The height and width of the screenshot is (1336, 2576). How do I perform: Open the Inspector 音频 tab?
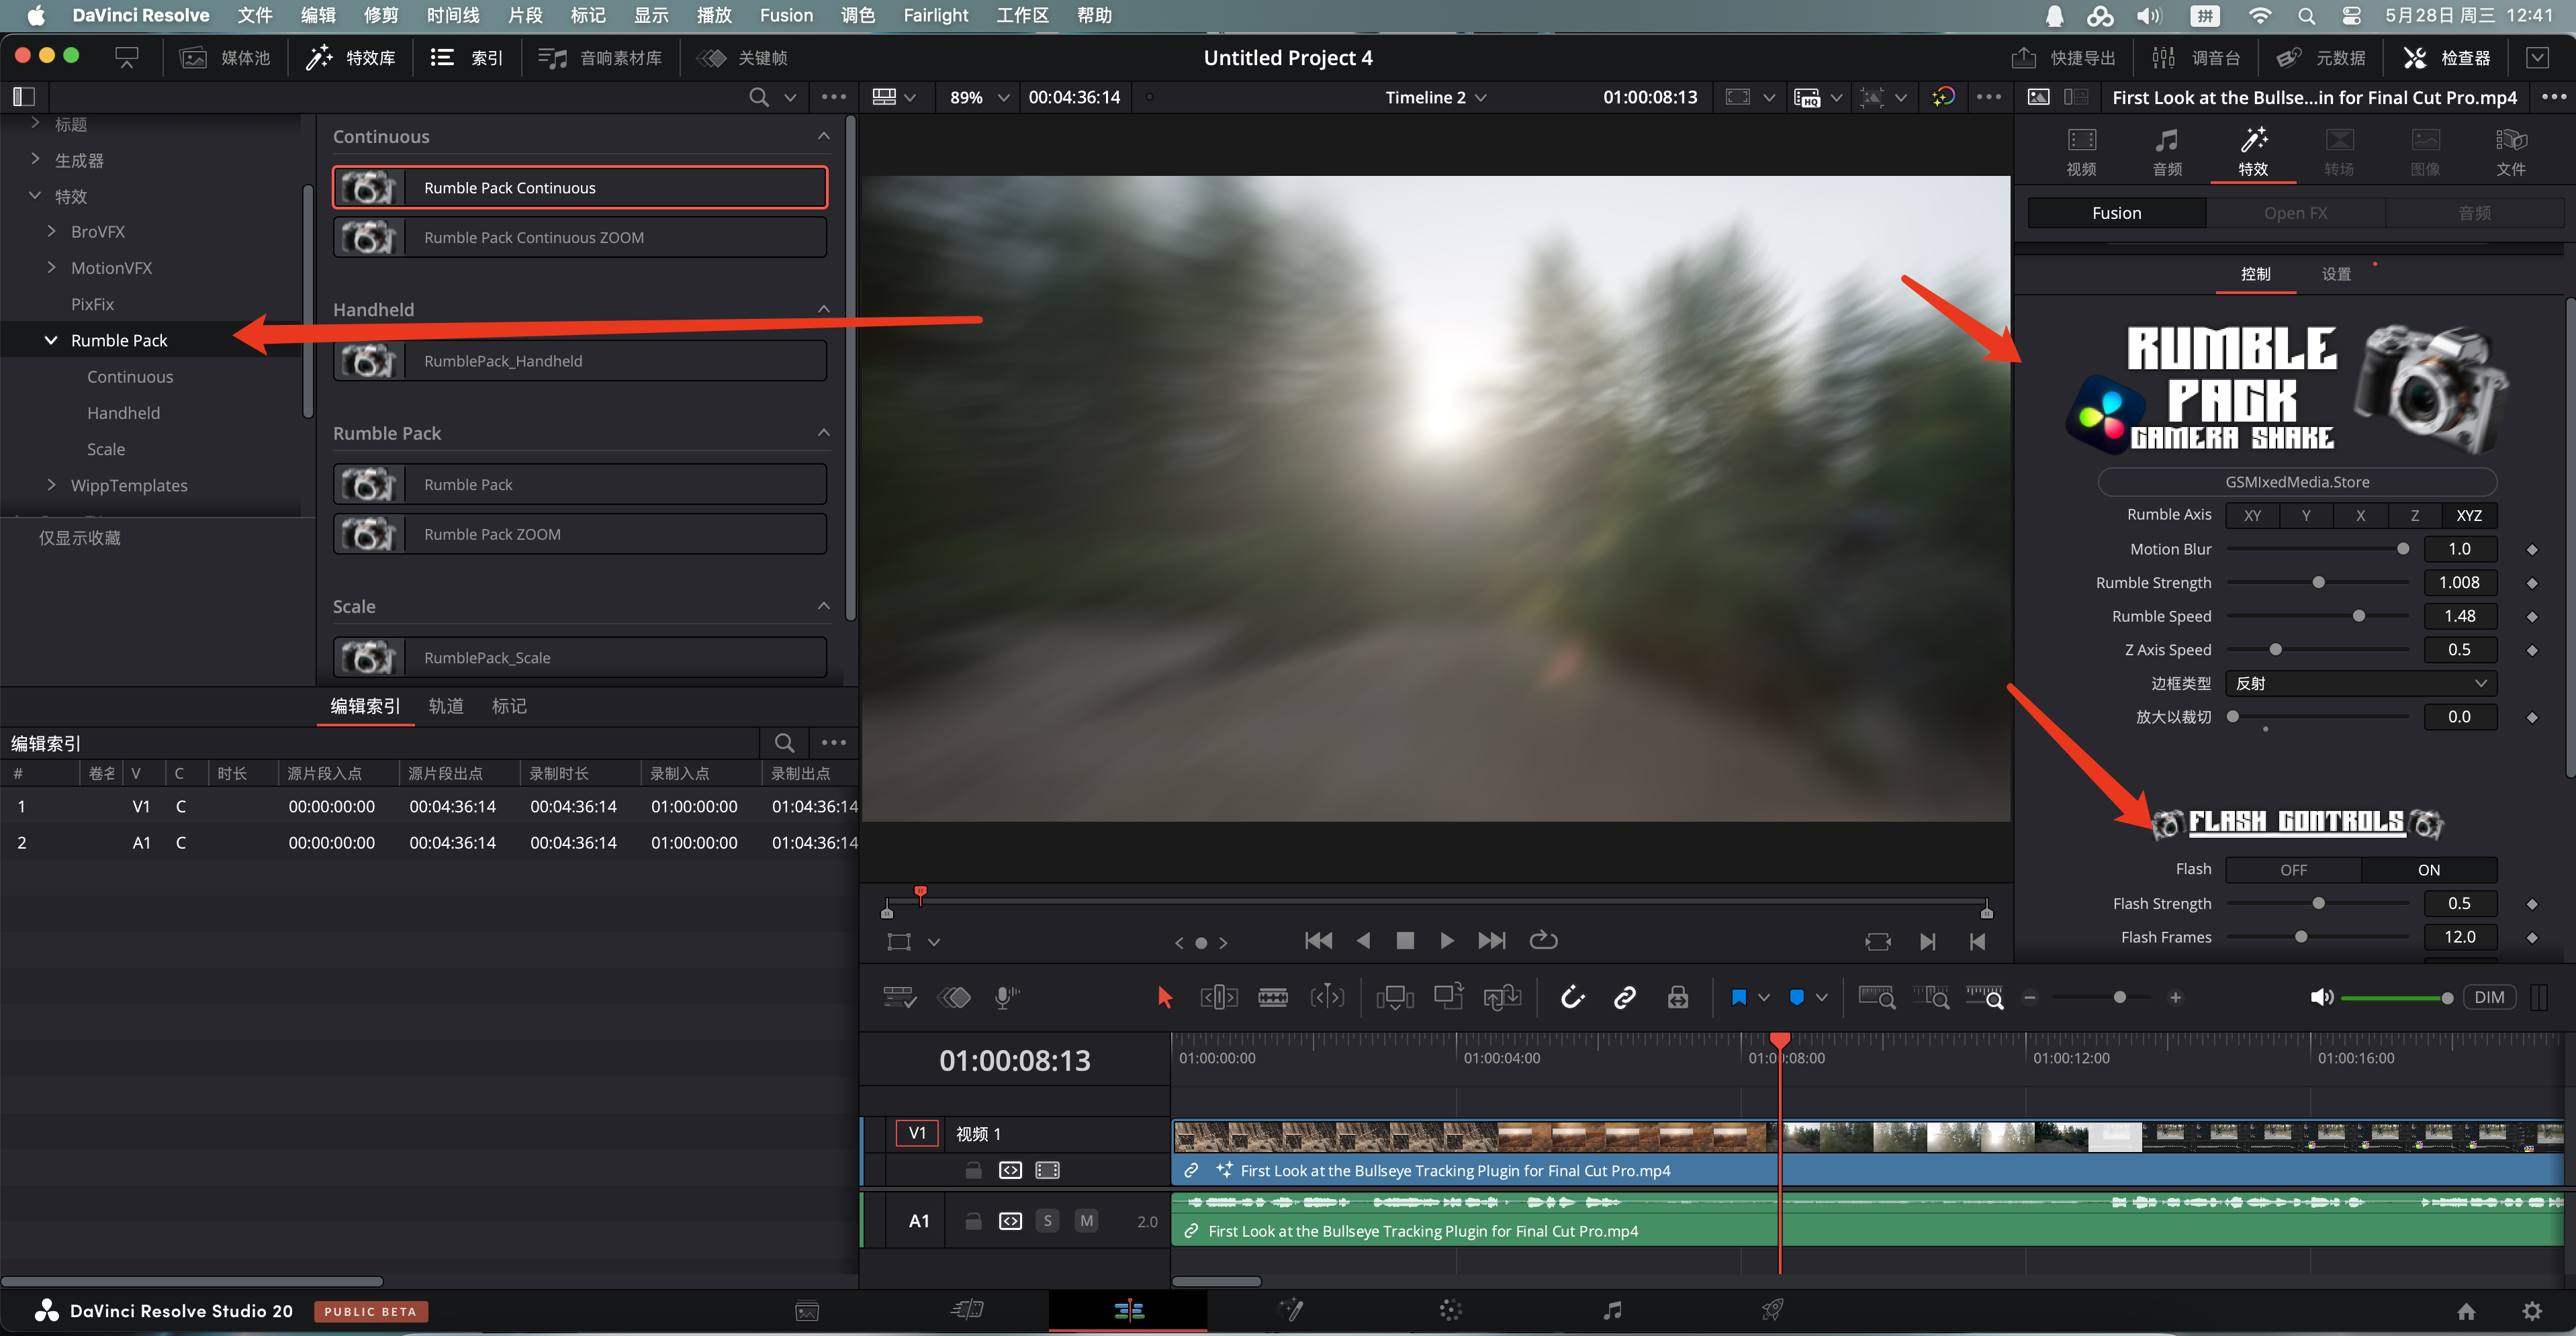tap(2167, 152)
